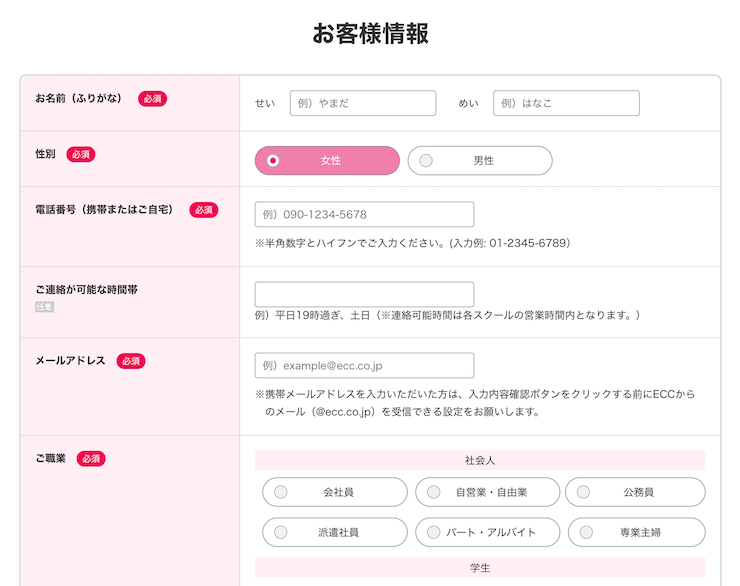
Task: Choose 派遣社員 occupation option
Action: point(335,532)
